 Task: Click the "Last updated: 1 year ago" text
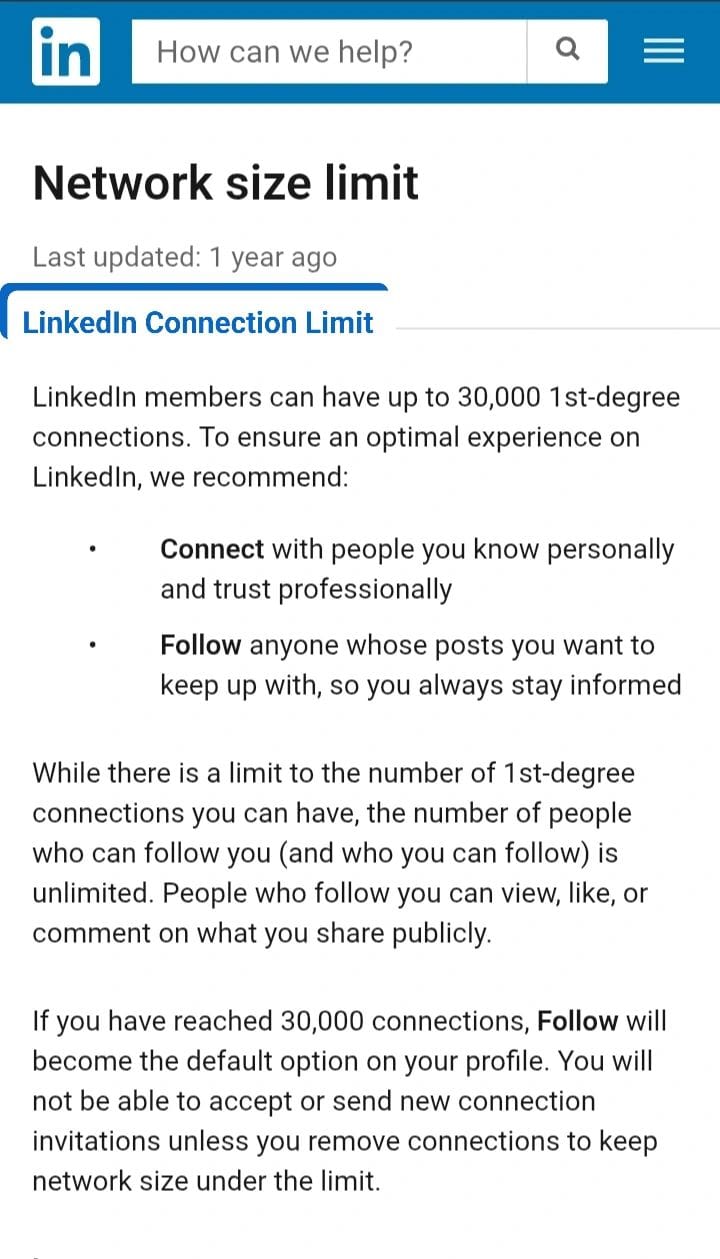pos(185,257)
